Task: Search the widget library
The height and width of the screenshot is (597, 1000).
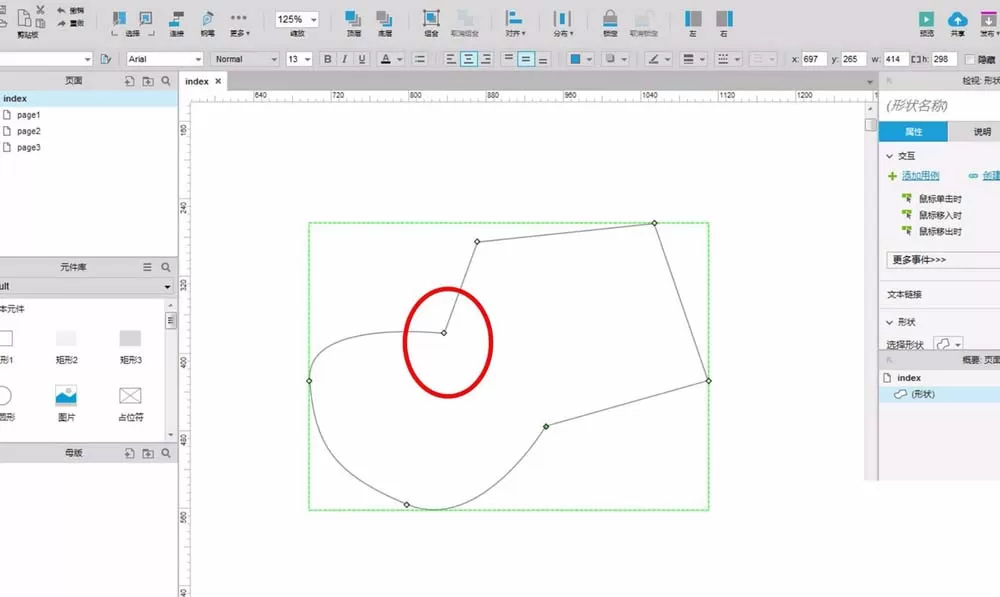Action: [x=166, y=267]
